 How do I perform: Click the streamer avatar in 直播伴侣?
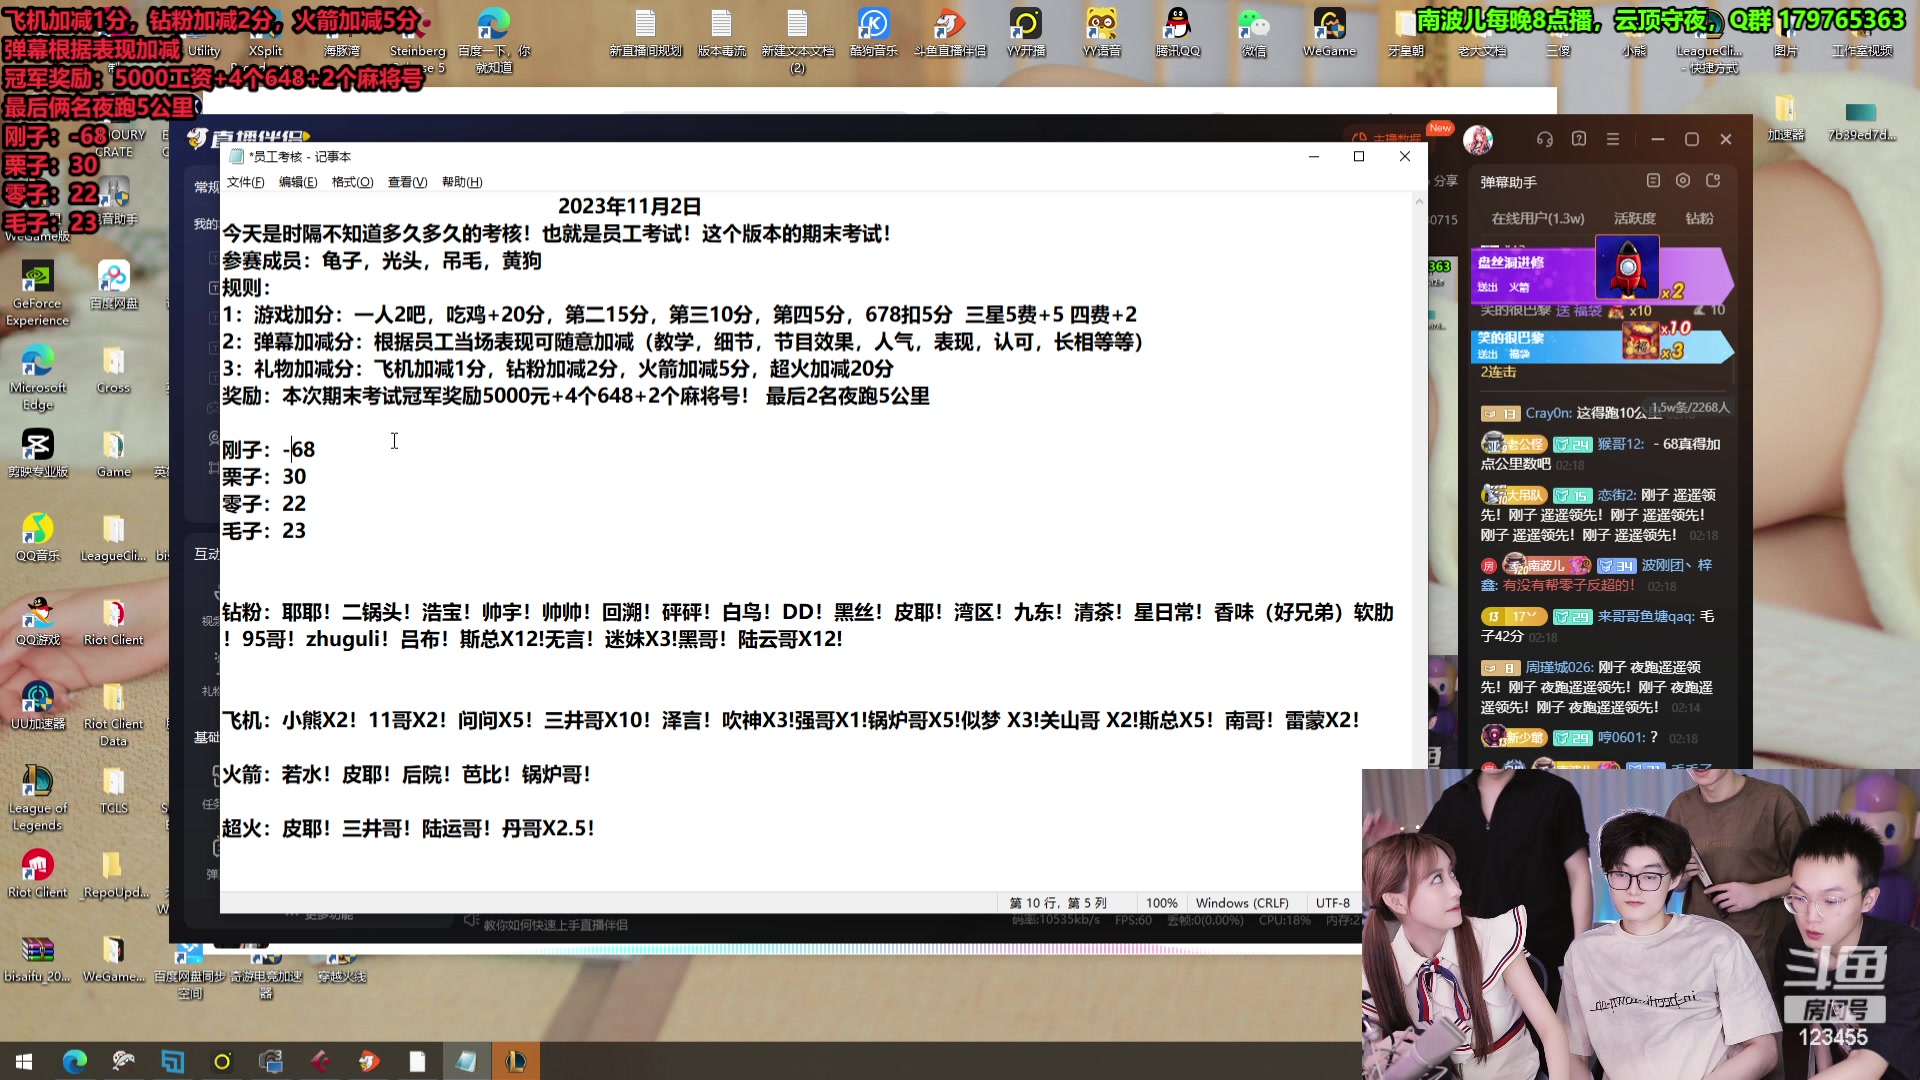(x=1478, y=140)
